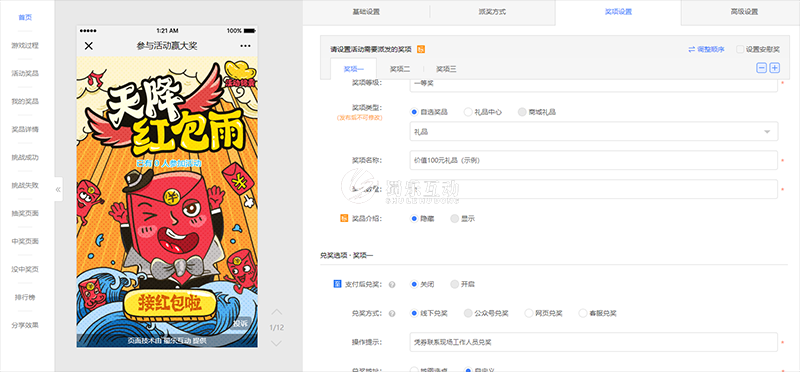
Task: Click the 调整顺序 link
Action: pyautogui.click(x=706, y=49)
